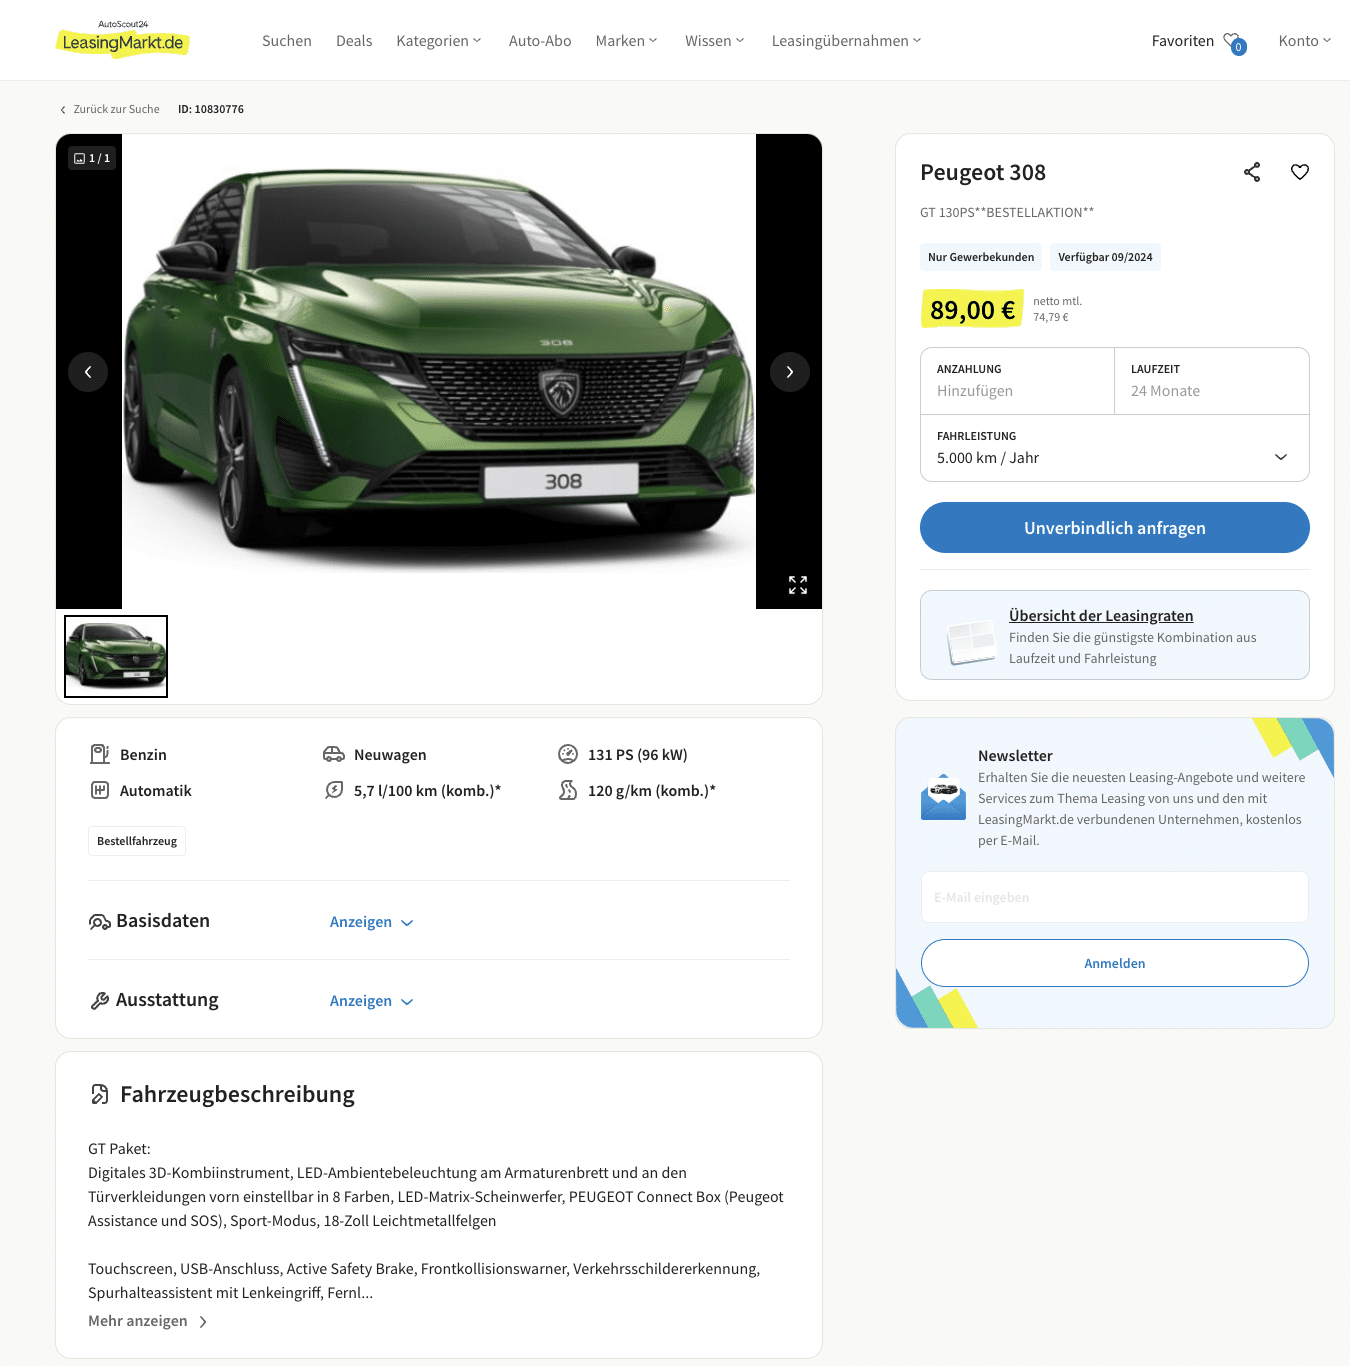Open the Kategorien menu
Viewport: 1350px width, 1366px height.
438,41
